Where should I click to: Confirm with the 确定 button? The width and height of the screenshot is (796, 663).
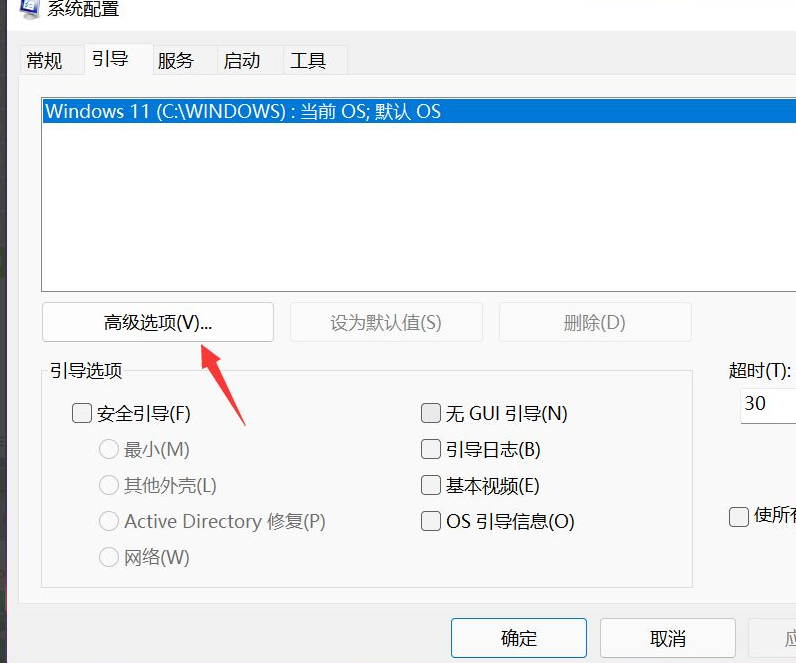point(518,638)
